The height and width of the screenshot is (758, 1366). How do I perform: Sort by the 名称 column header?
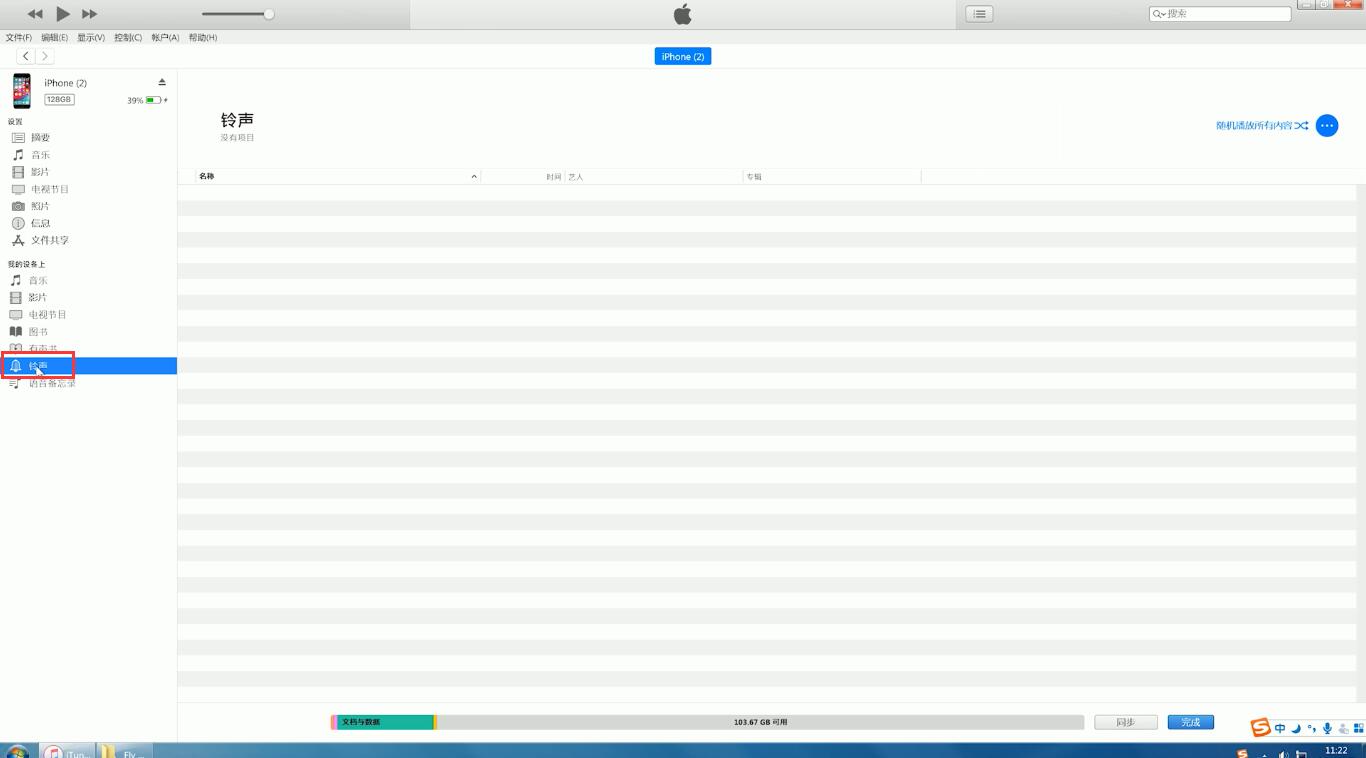336,176
